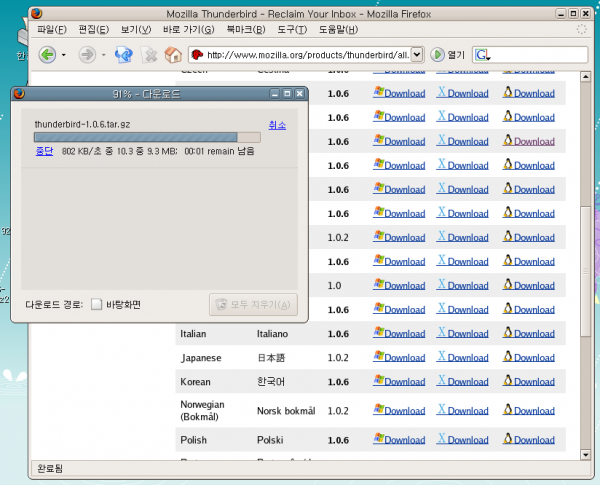Click the Windows Download link for Italian

[399, 333]
